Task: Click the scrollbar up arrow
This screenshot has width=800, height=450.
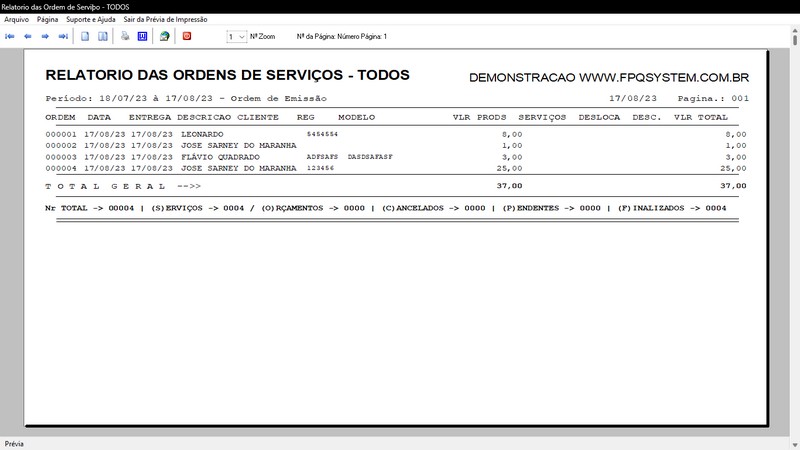Action: click(x=795, y=31)
